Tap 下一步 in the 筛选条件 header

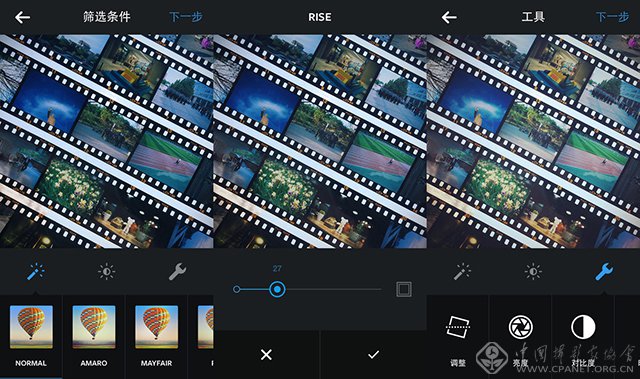(x=186, y=17)
